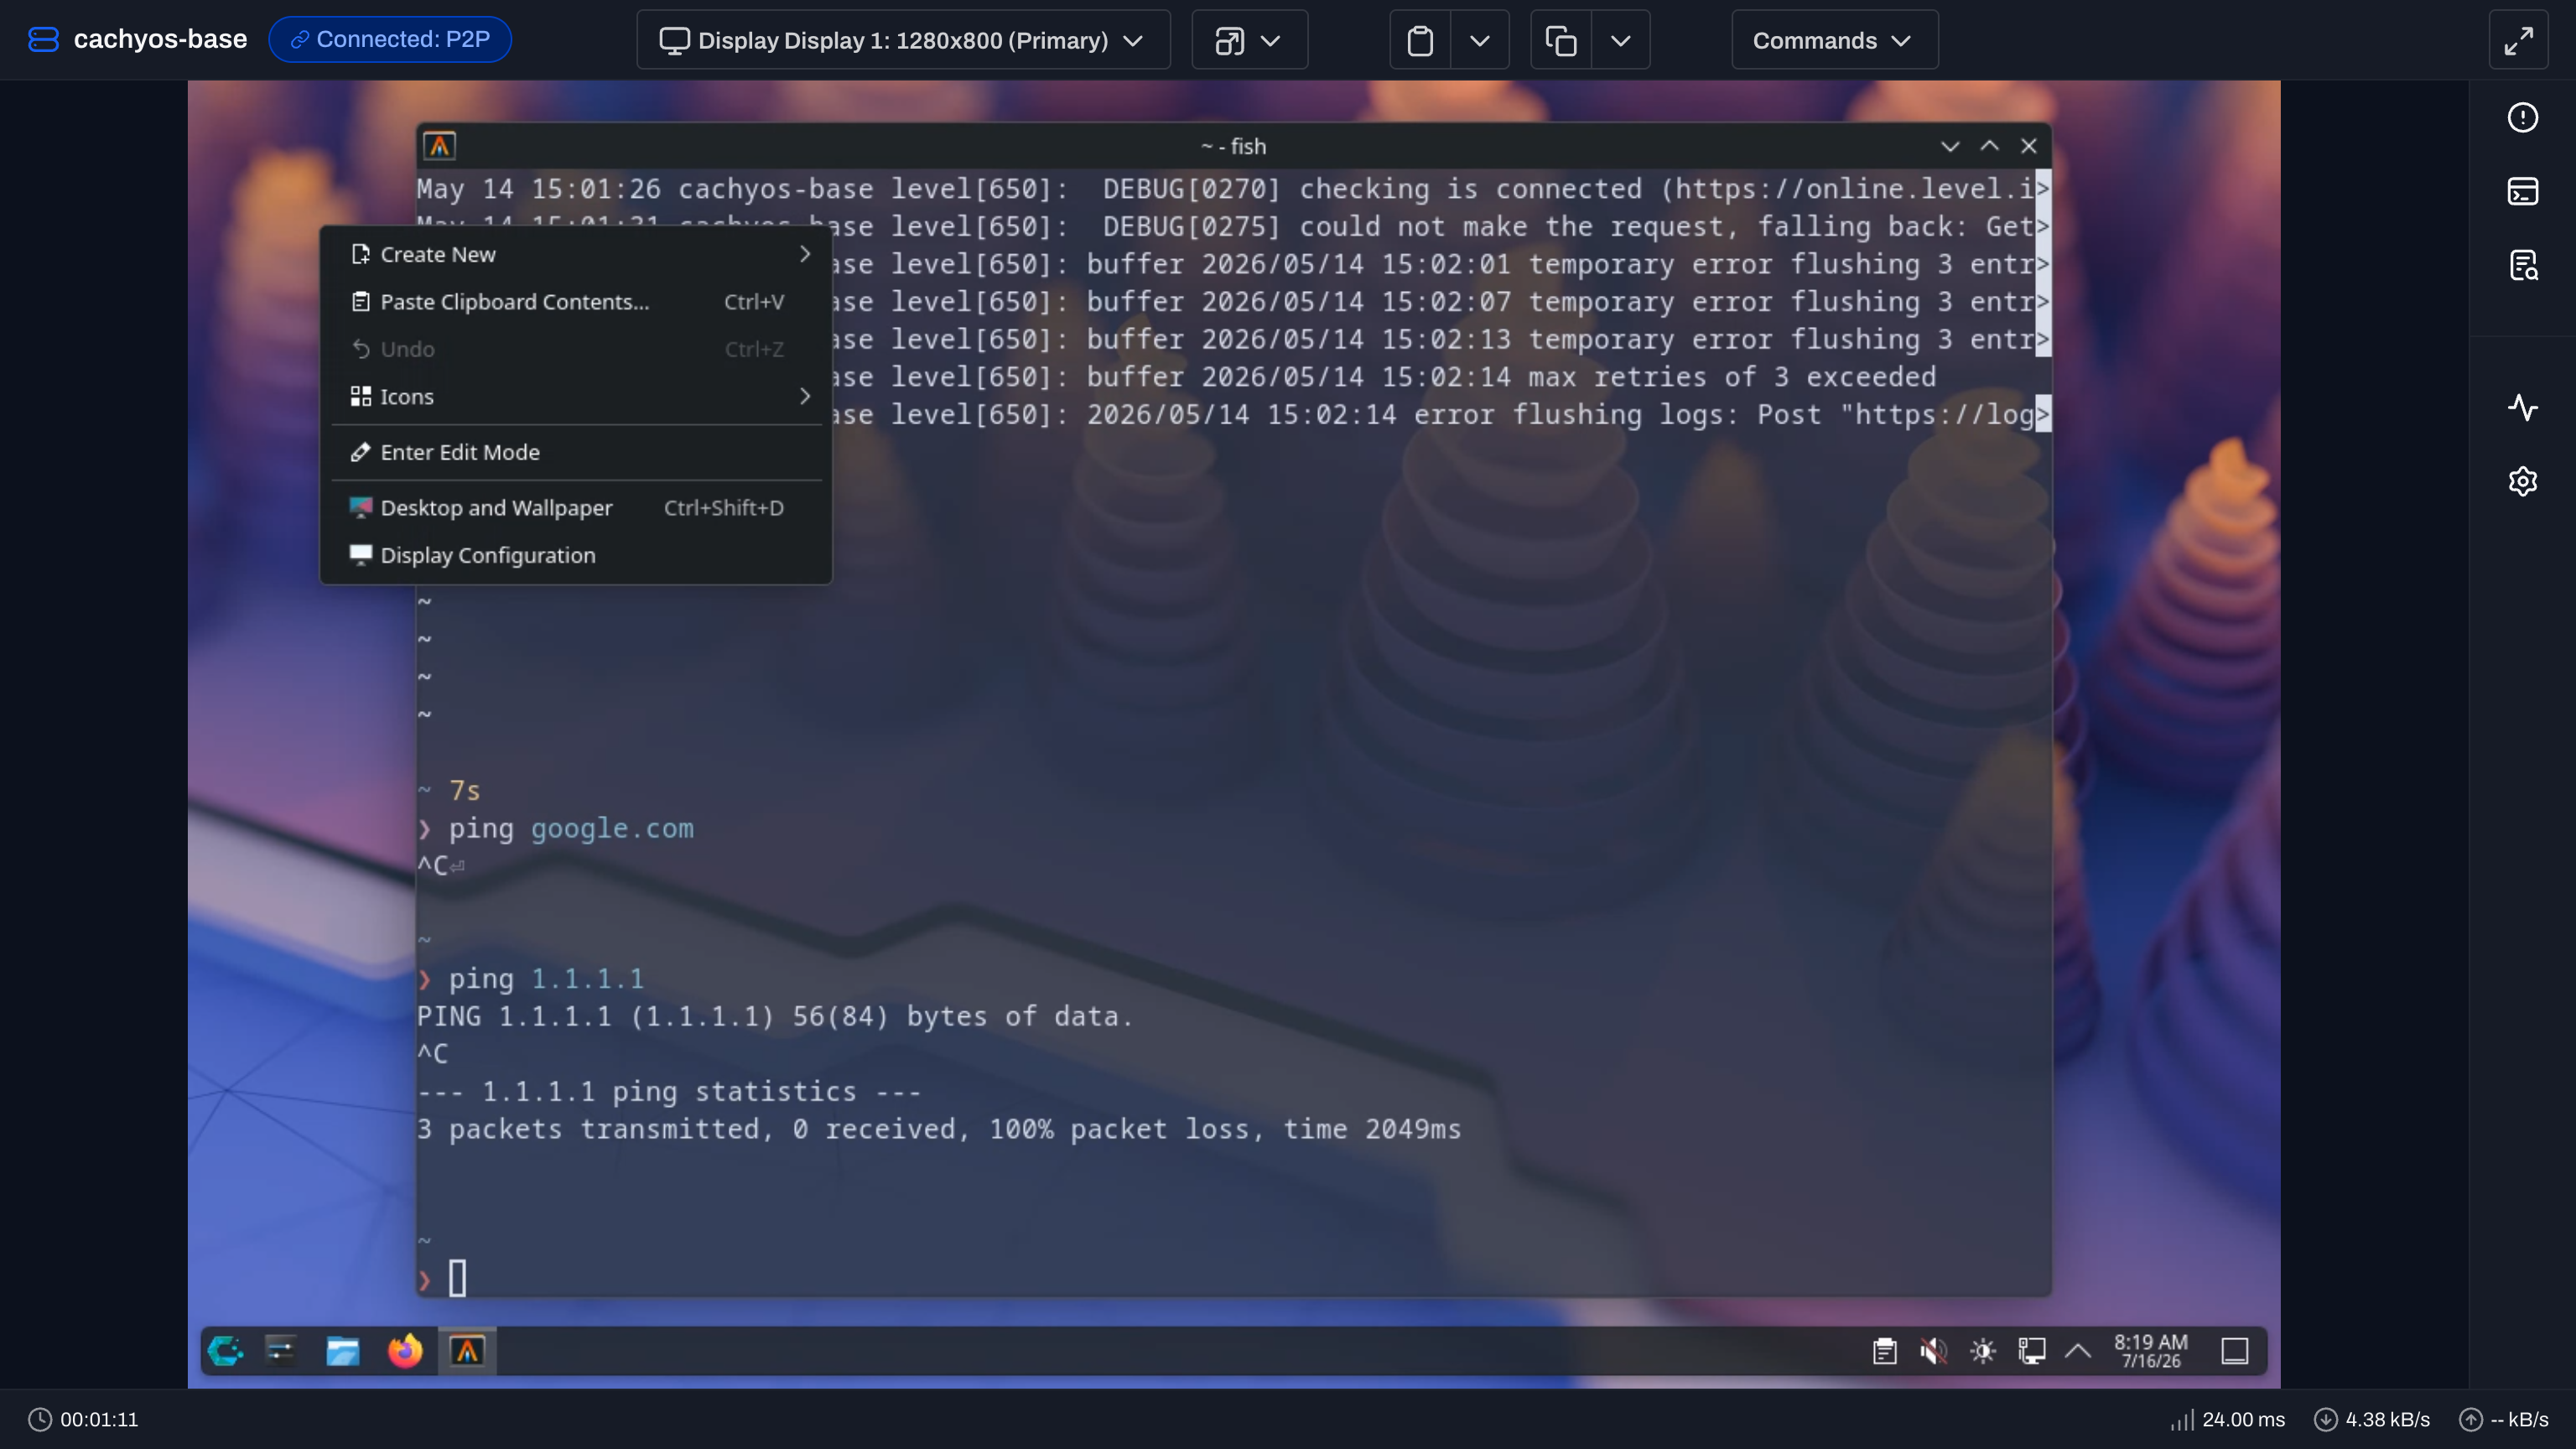Image resolution: width=2576 pixels, height=1449 pixels.
Task: Select Display Configuration in context menu
Action: [576, 555]
